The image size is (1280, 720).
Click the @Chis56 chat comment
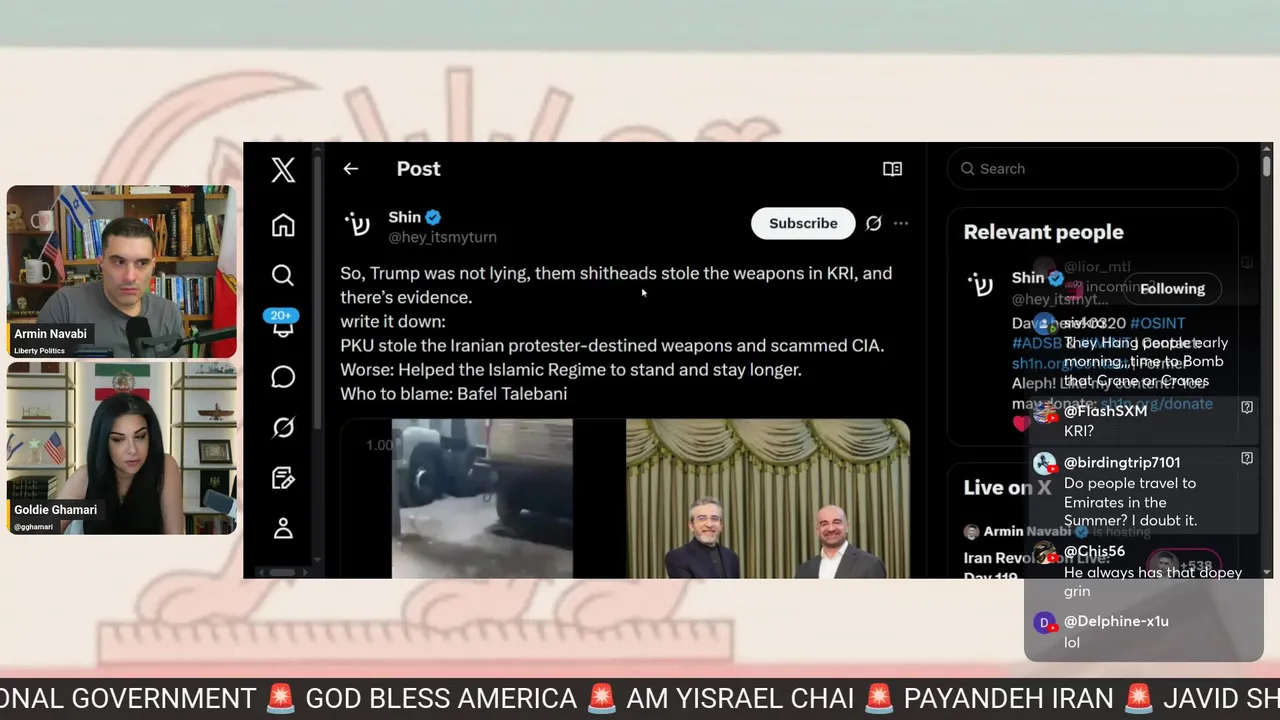click(x=1143, y=571)
